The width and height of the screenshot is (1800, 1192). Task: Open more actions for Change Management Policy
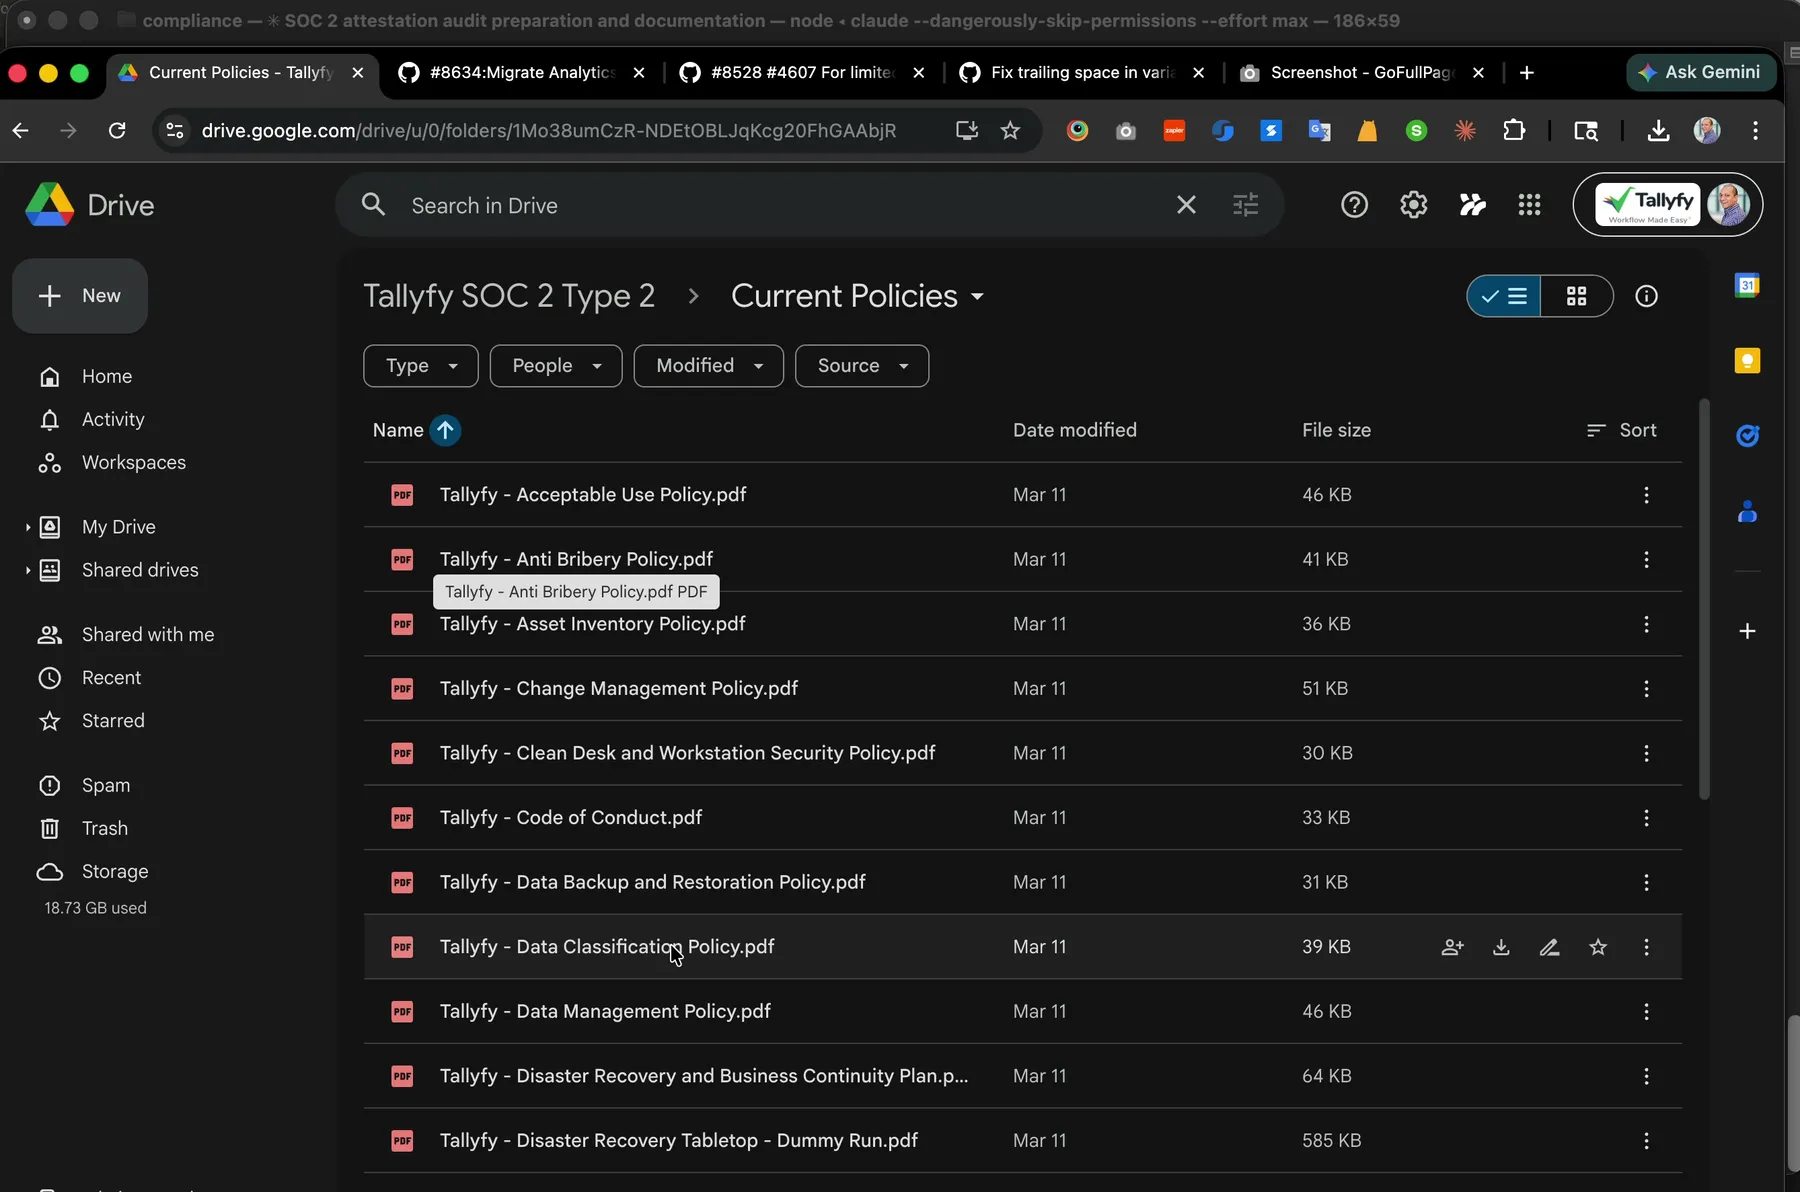tap(1646, 689)
